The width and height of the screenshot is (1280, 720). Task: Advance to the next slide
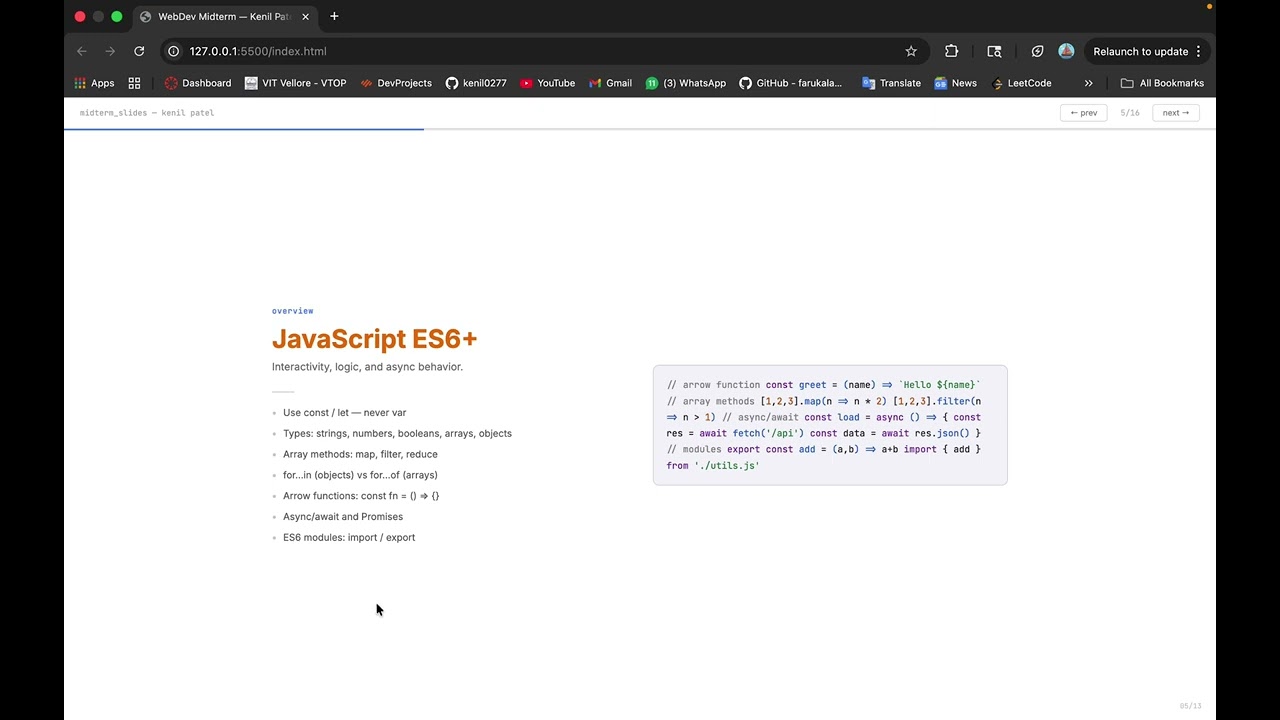click(x=1176, y=113)
